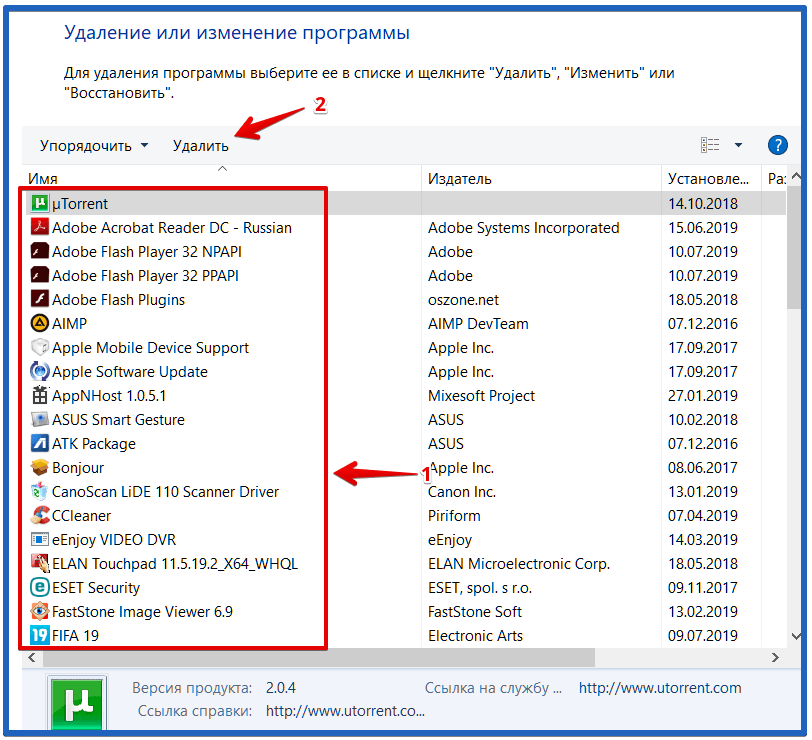The height and width of the screenshot is (740, 812).
Task: Select the AppNHost 1.0.5.1 entry
Action: coord(109,396)
